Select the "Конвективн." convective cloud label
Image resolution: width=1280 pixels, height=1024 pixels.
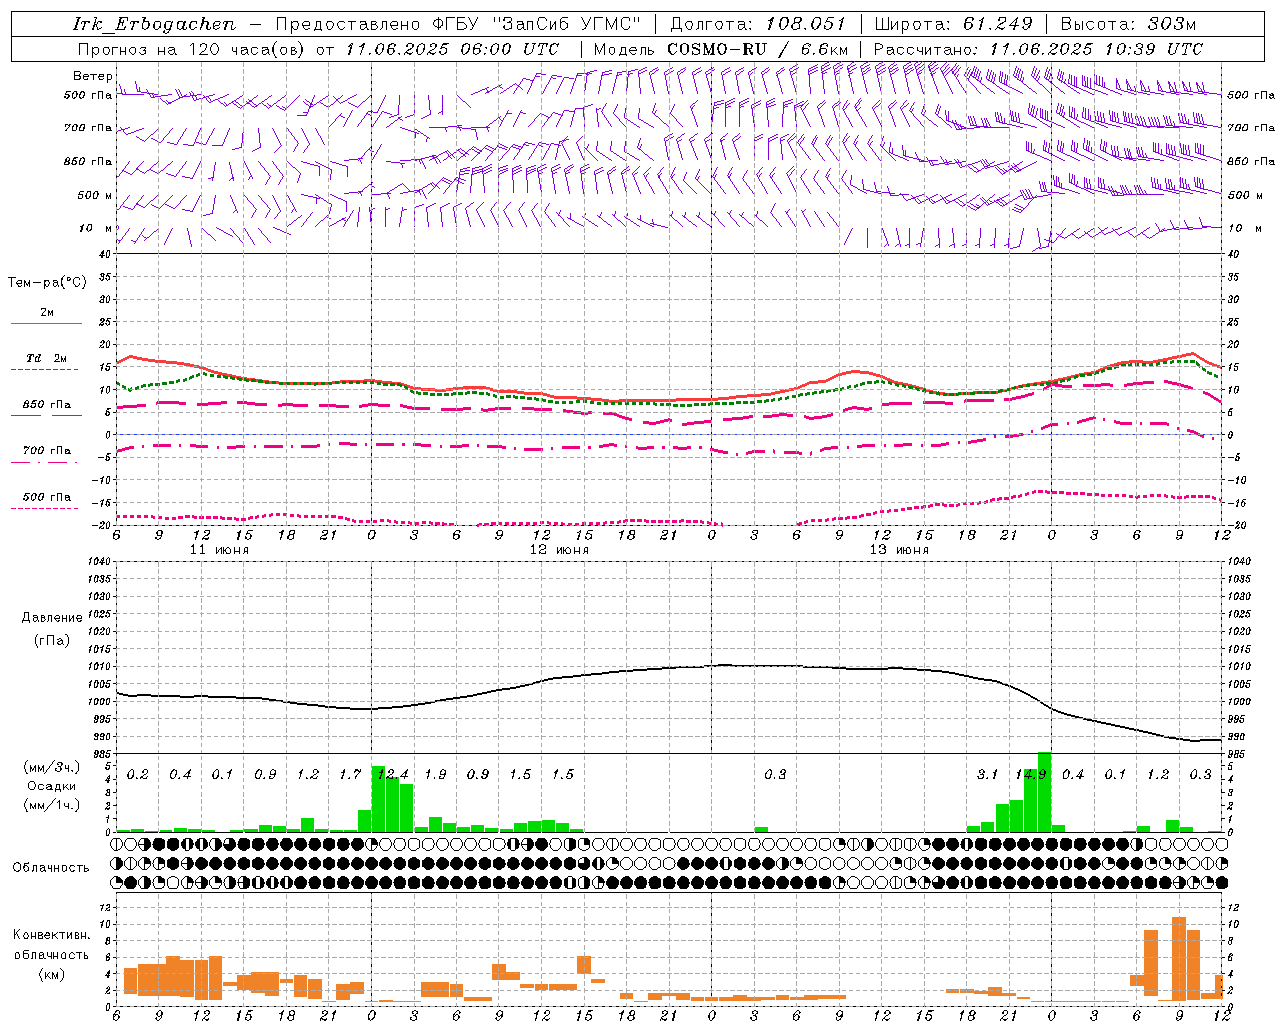52,935
